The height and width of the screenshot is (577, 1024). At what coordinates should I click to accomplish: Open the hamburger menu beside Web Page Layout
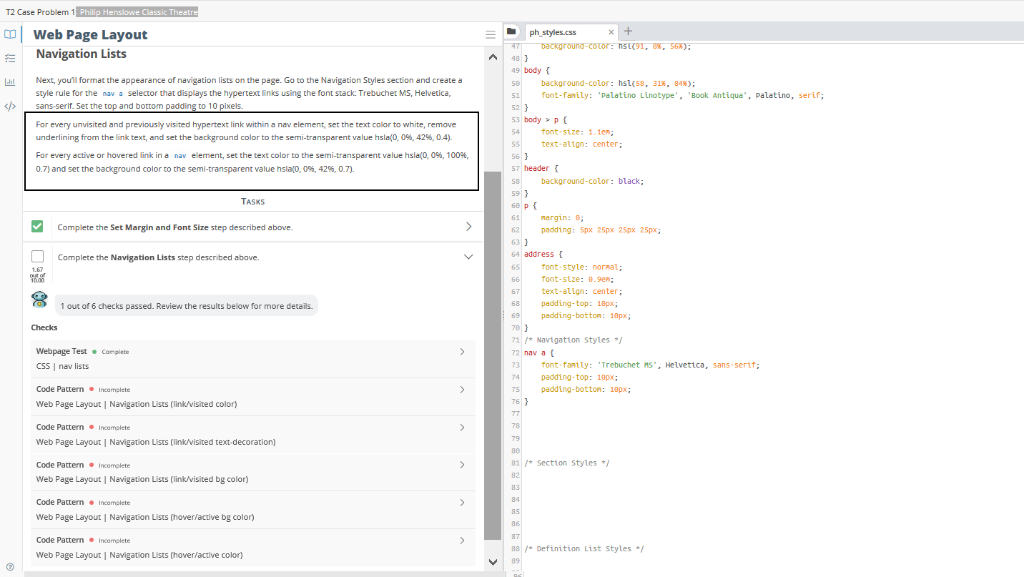click(490, 35)
